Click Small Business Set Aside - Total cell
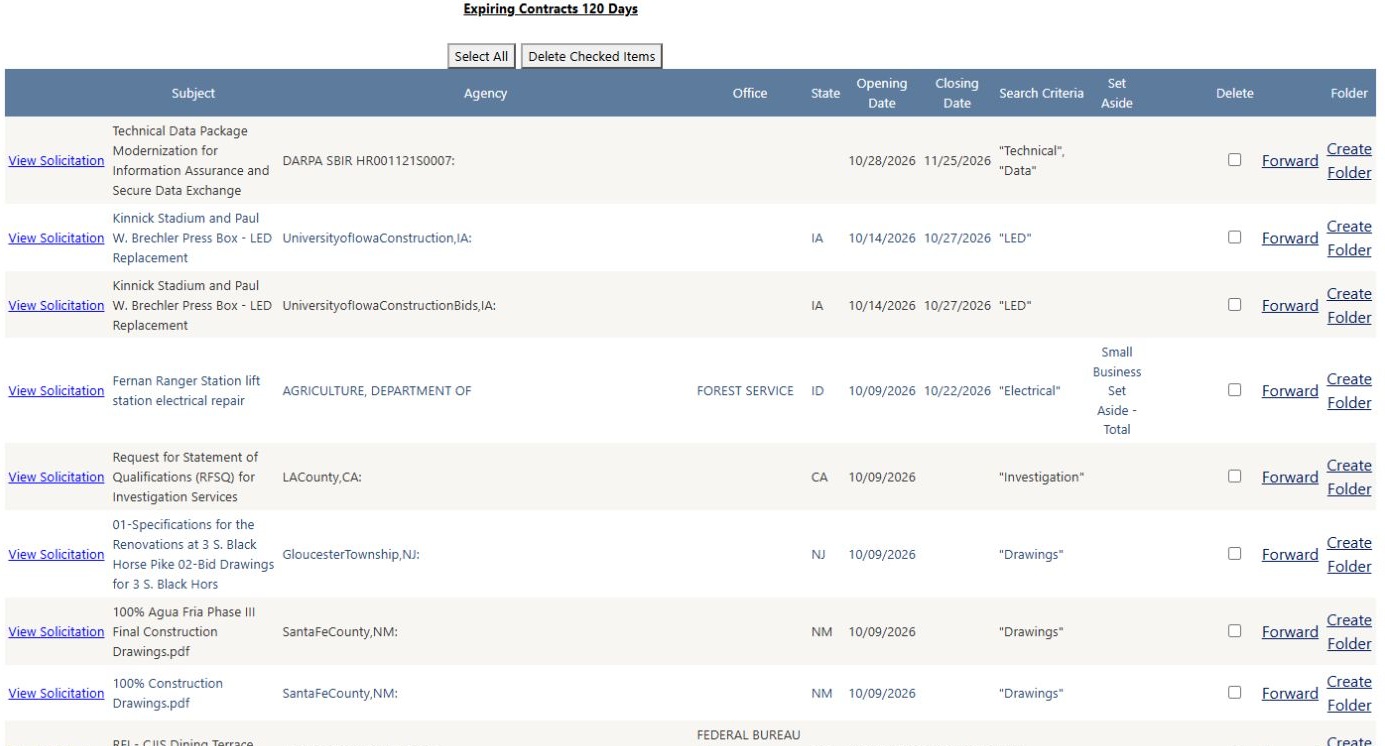Screen dimensions: 1385x746 [1117, 391]
